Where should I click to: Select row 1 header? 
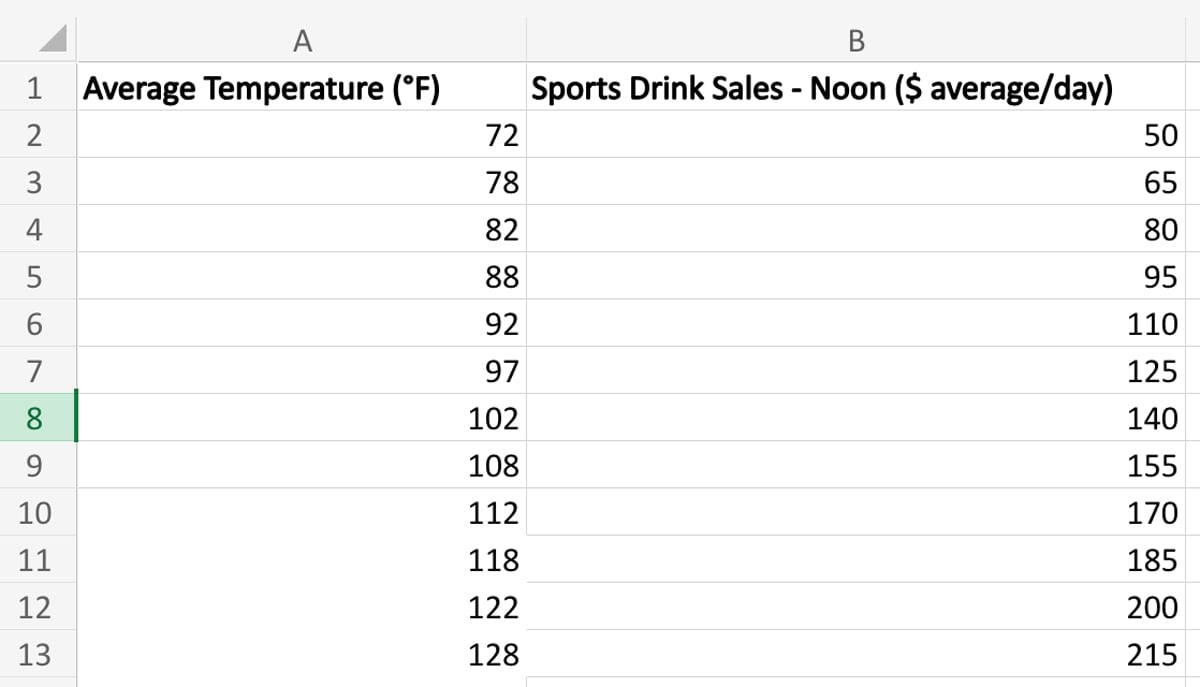pos(36,89)
